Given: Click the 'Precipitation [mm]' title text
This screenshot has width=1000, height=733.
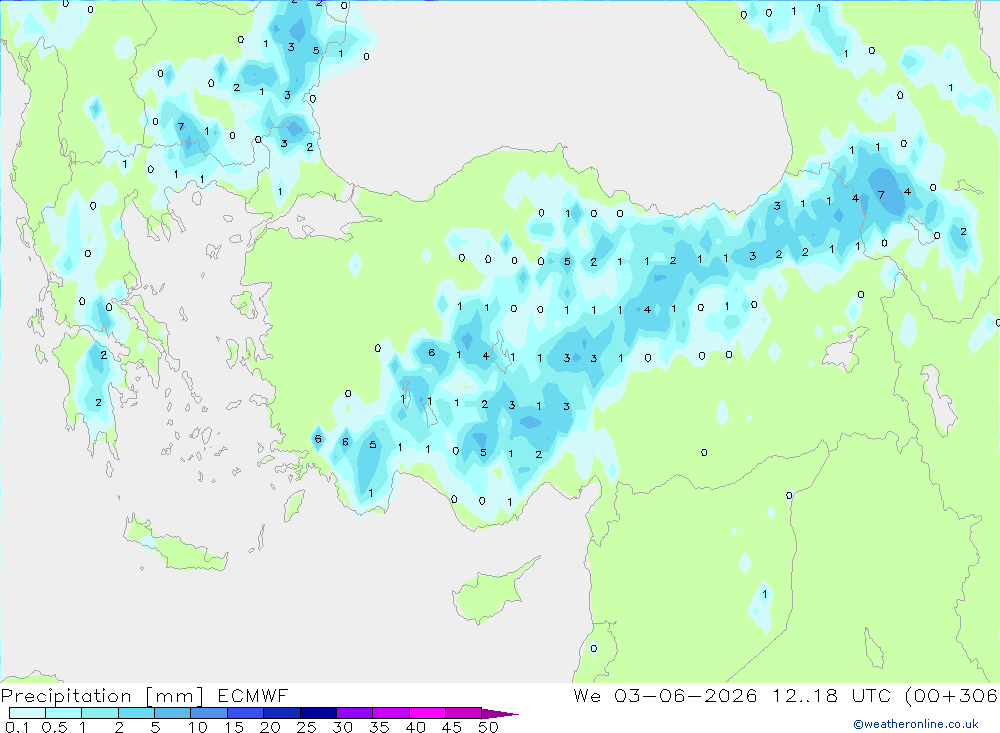Looking at the screenshot, I should coord(102,696).
